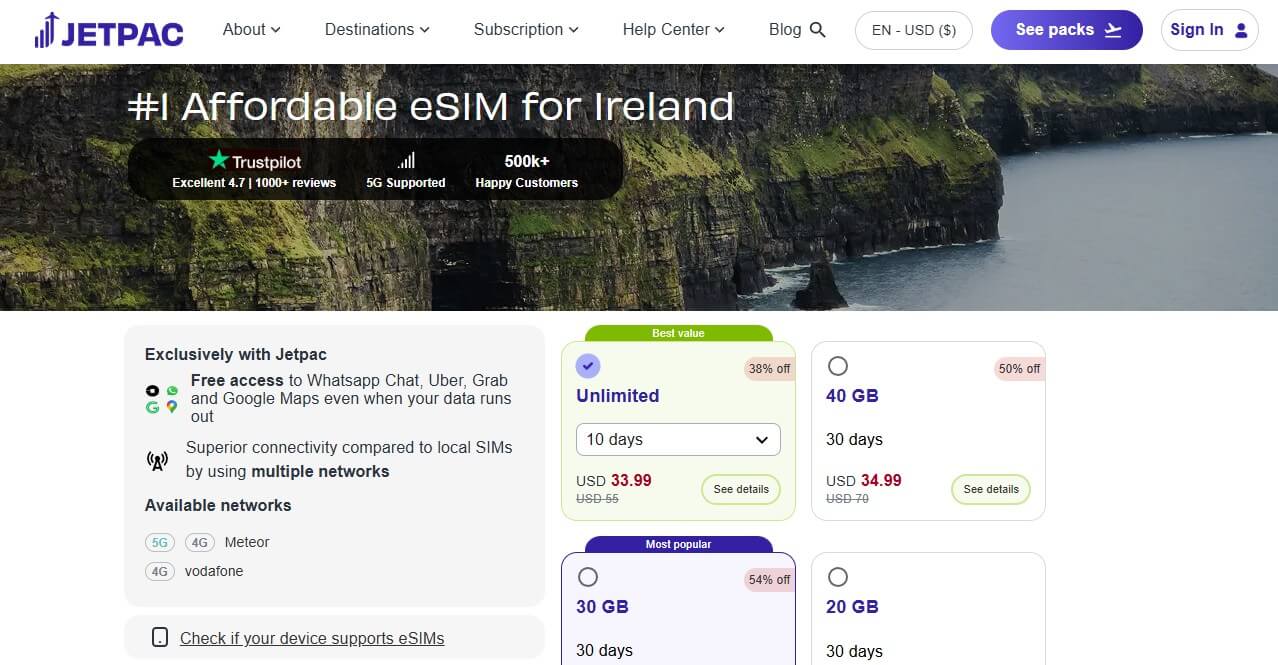The width and height of the screenshot is (1278, 665).
Task: Click the Jetpac logo icon
Action: click(46, 30)
